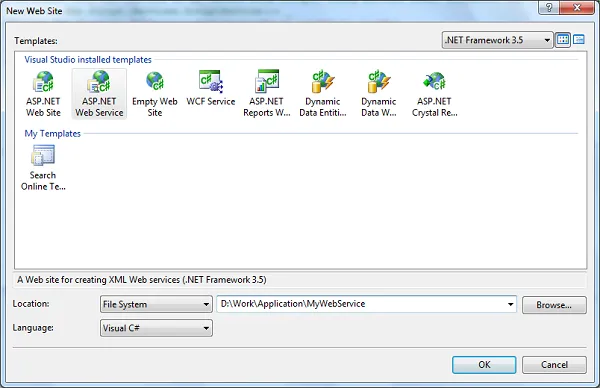
Task: Click the 'Templates:' label
Action: [x=36, y=41]
